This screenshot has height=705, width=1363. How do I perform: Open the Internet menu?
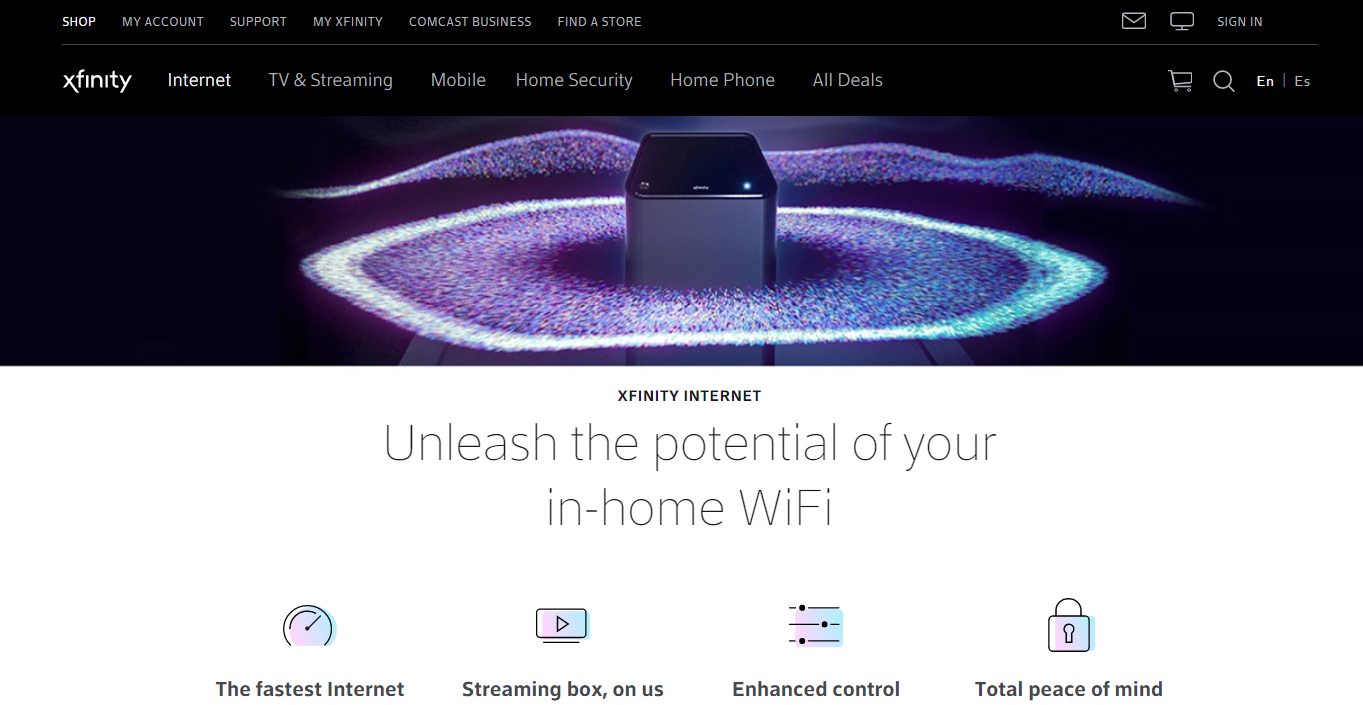click(199, 80)
